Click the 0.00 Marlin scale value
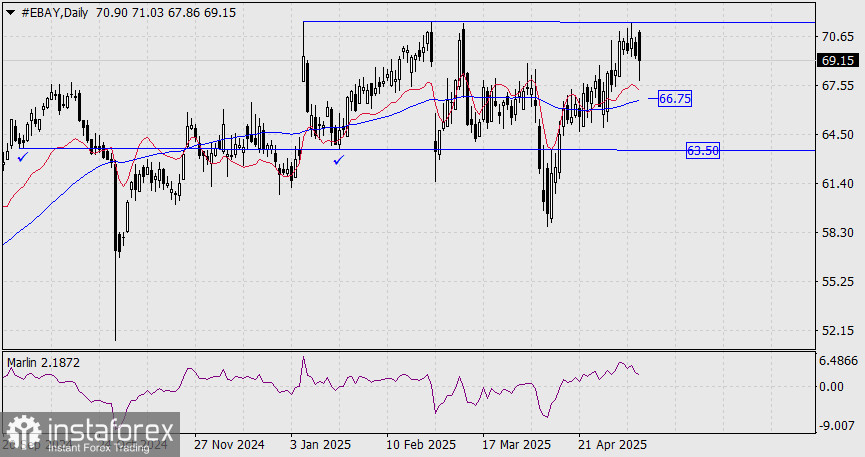 831,386
